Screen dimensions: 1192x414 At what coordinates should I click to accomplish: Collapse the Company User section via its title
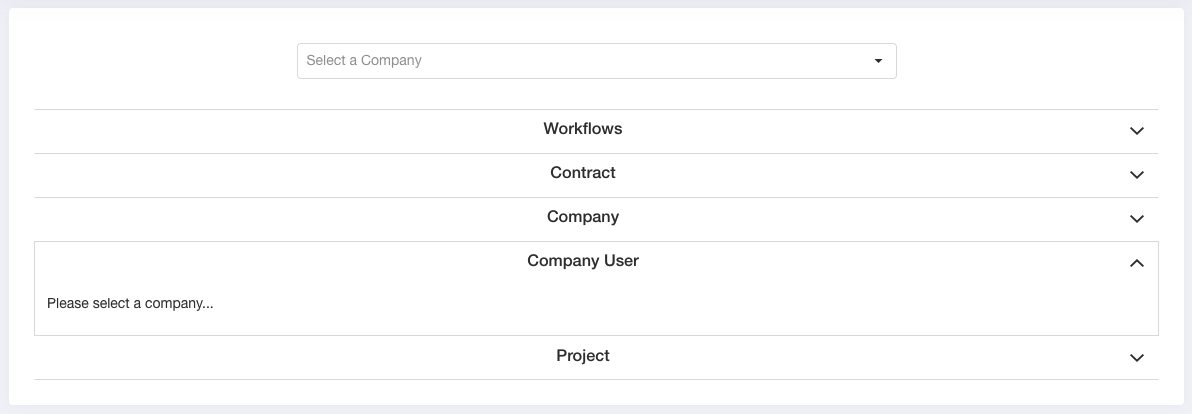pos(582,261)
